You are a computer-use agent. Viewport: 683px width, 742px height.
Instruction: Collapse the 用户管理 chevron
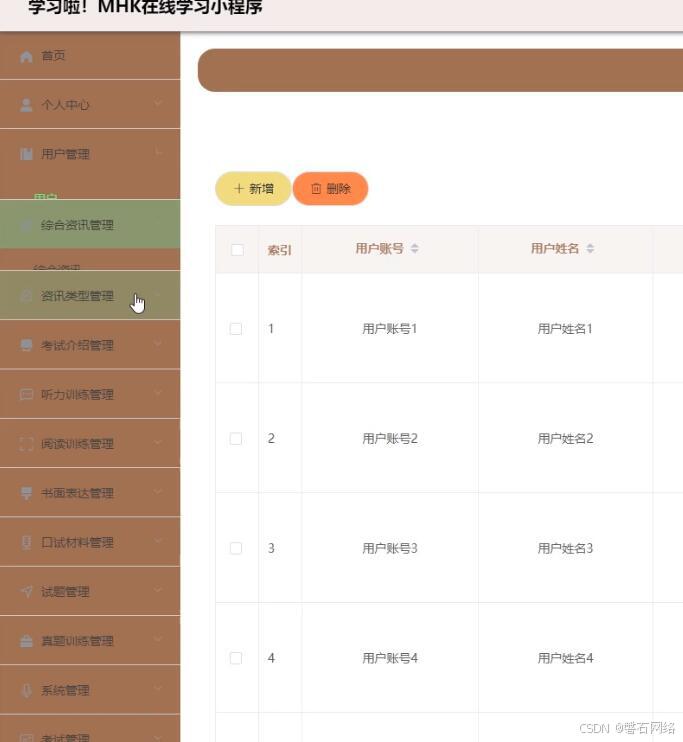158,152
